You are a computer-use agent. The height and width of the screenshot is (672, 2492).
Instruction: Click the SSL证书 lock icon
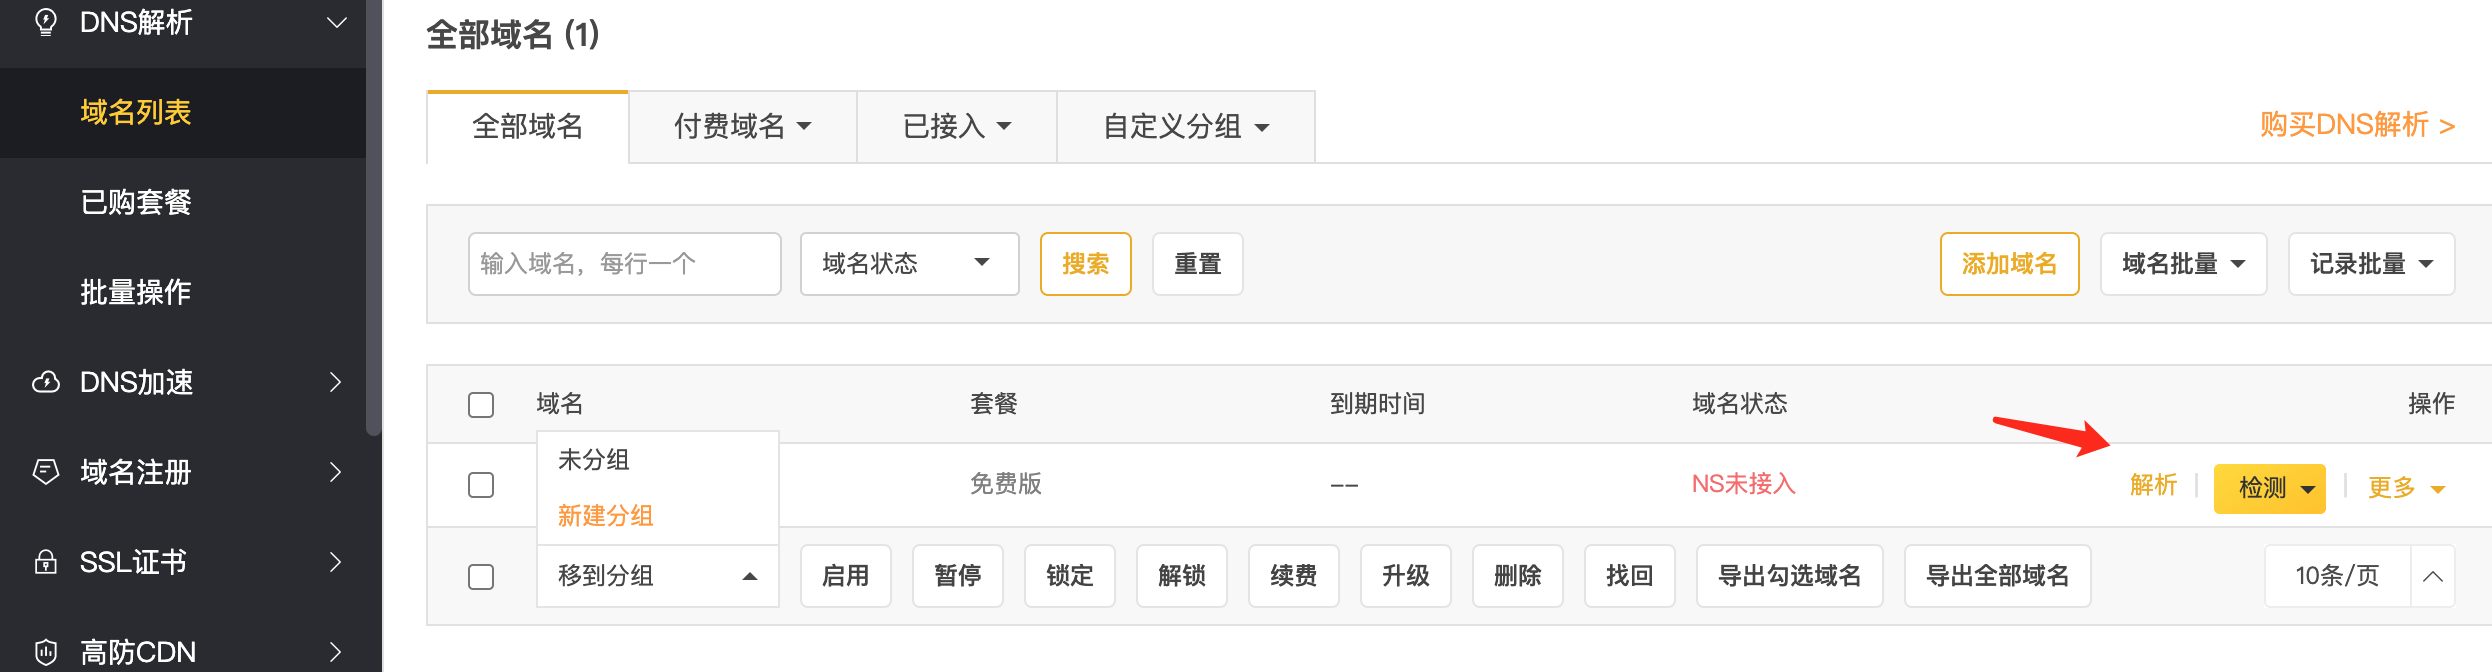(46, 562)
